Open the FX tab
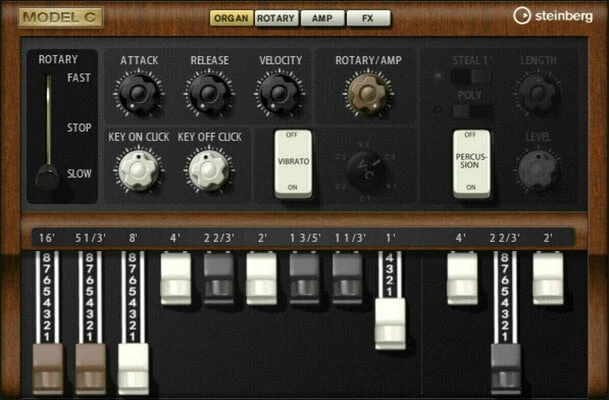609x400 pixels. [x=368, y=18]
